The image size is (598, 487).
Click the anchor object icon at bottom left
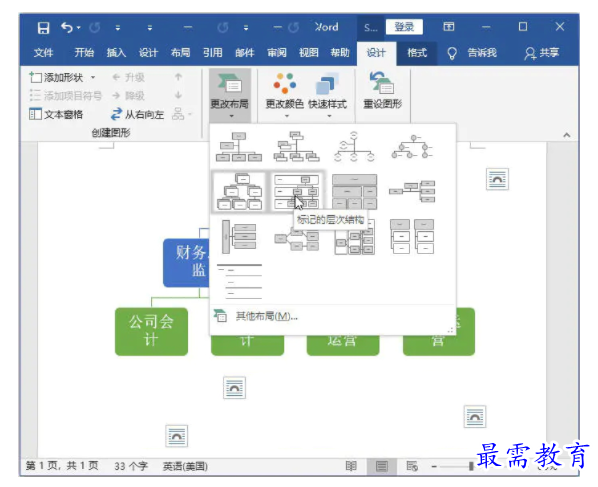click(177, 436)
